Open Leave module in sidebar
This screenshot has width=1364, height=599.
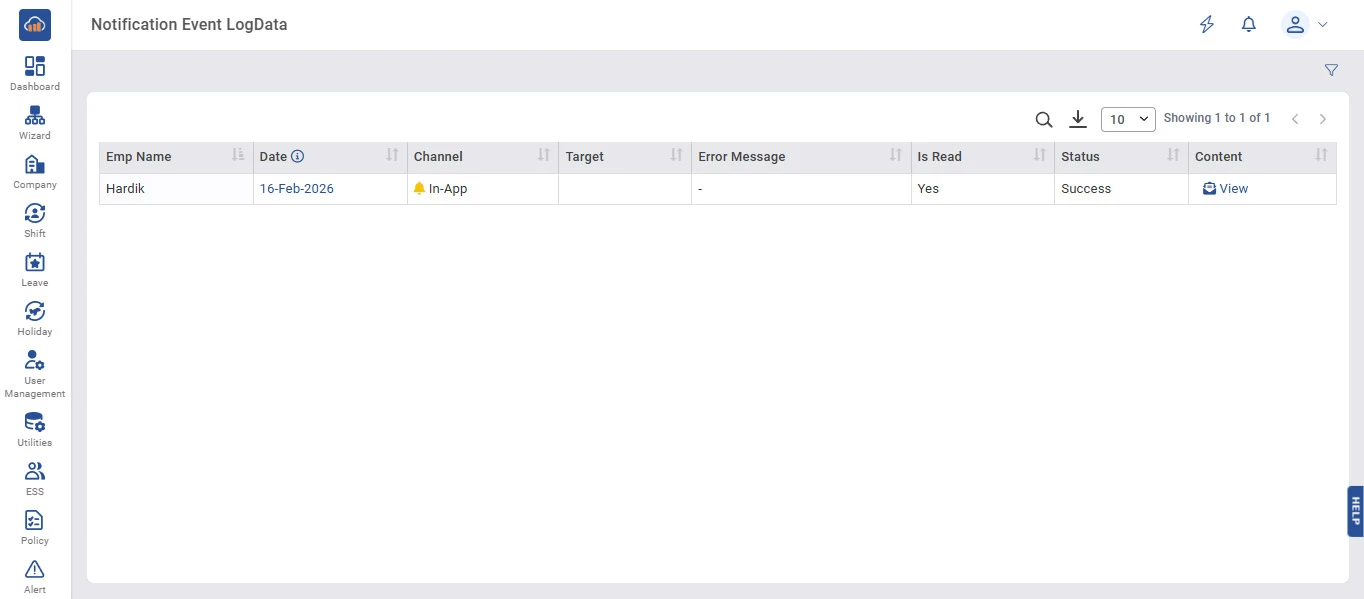coord(35,268)
